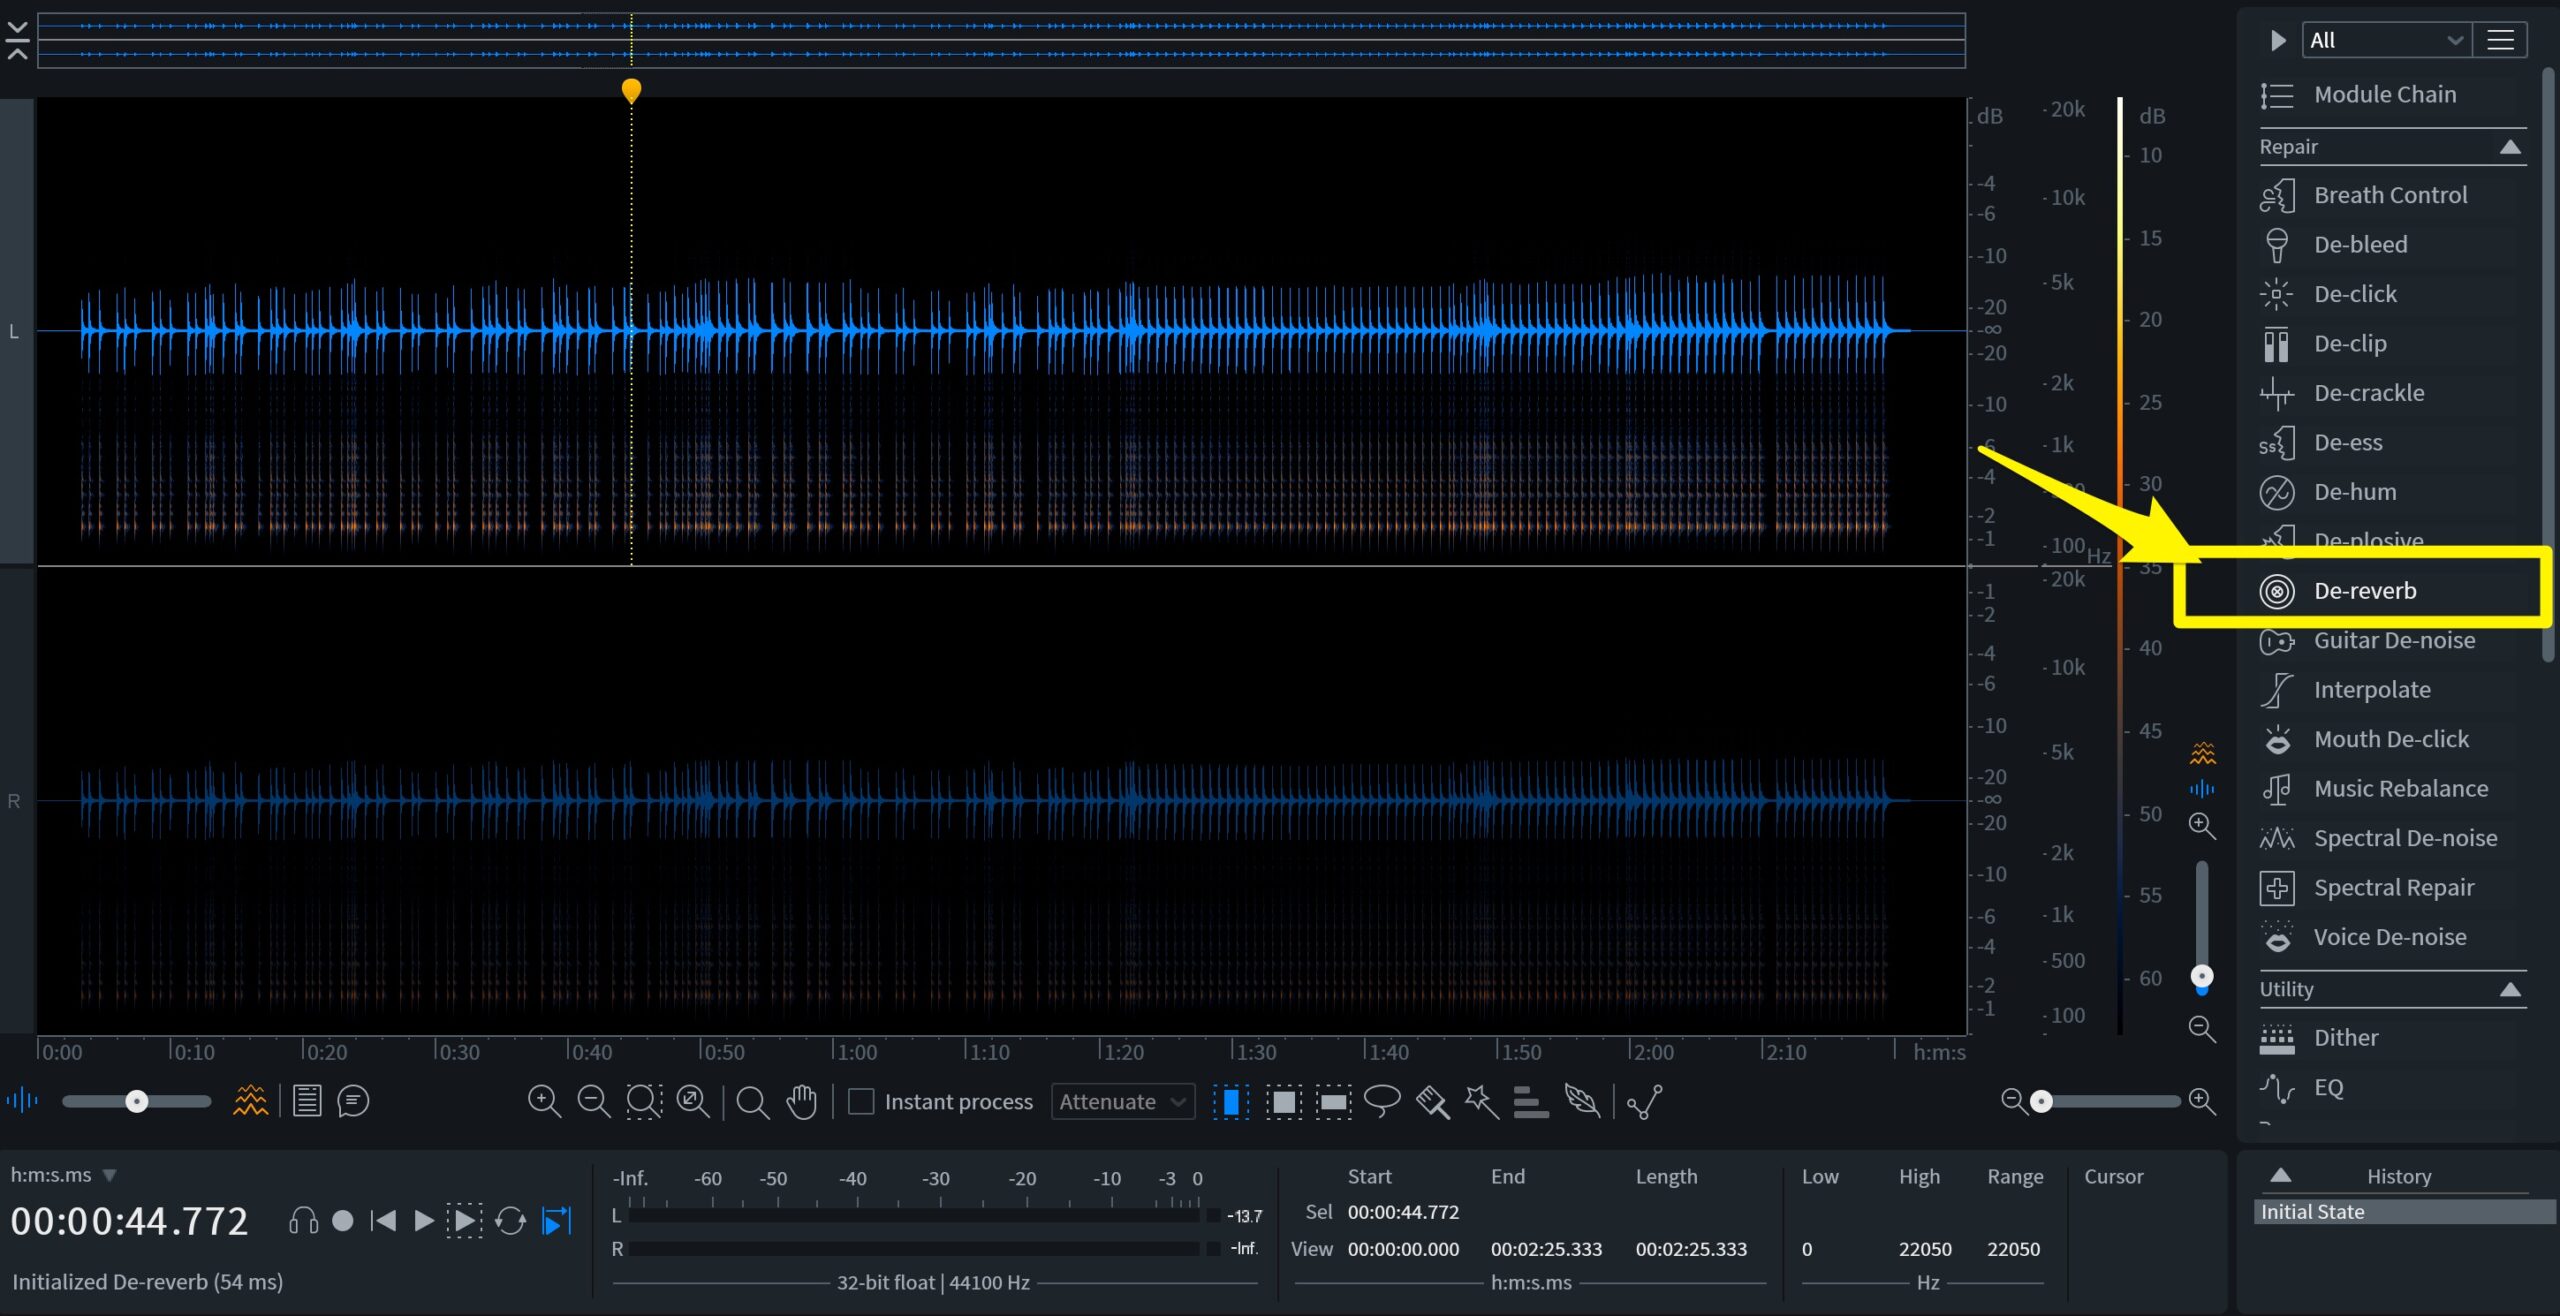Image resolution: width=2560 pixels, height=1316 pixels.
Task: Toggle the spectrogram display mode
Action: pos(250,1100)
